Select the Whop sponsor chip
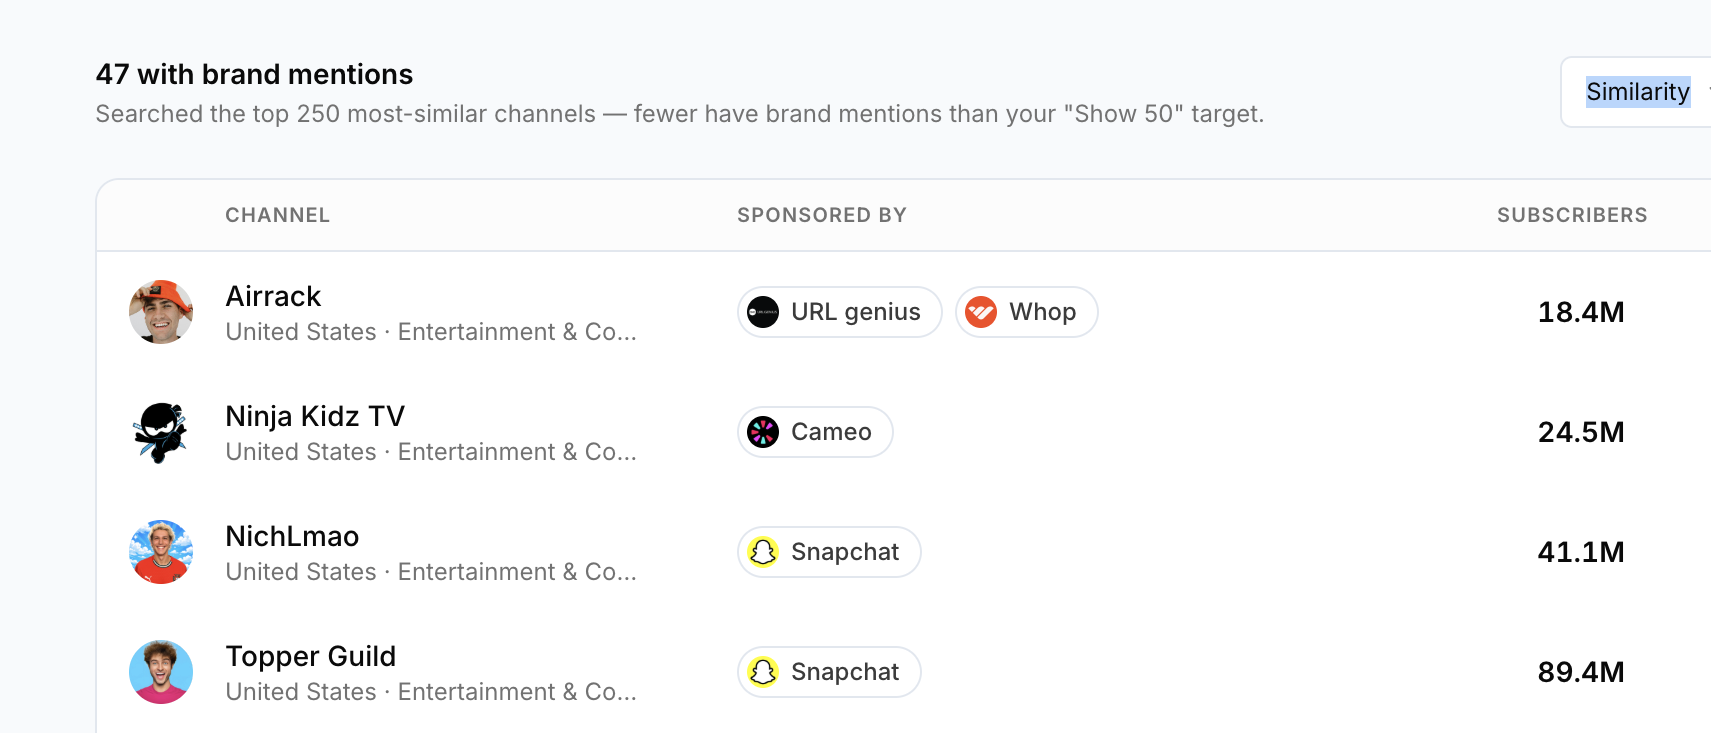This screenshot has height=733, width=1711. point(1027,312)
